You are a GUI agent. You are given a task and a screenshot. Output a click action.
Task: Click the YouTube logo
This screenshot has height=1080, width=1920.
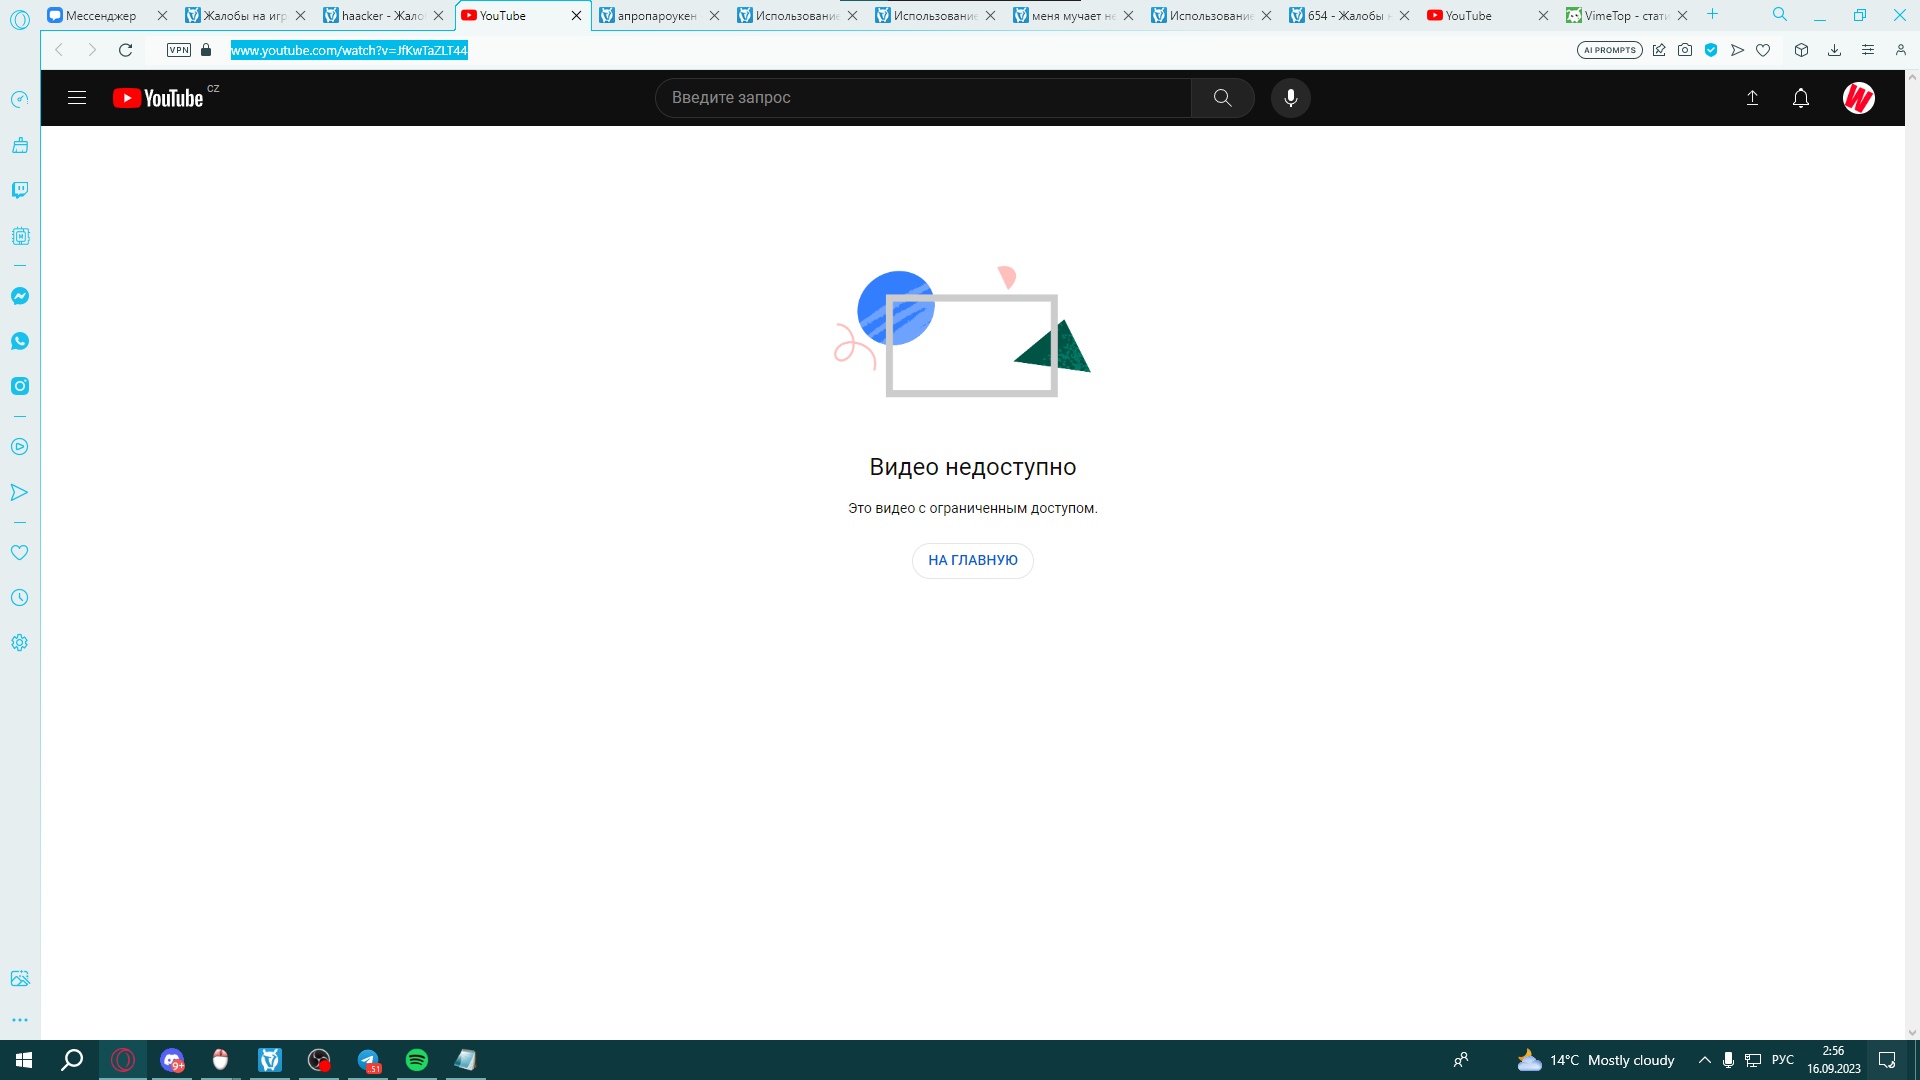pyautogui.click(x=160, y=98)
